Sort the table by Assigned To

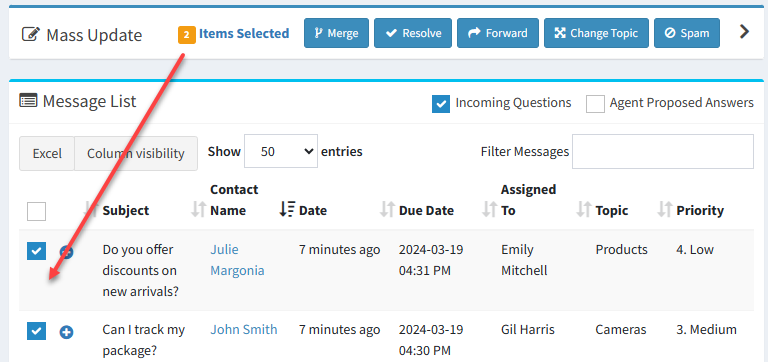(x=528, y=200)
